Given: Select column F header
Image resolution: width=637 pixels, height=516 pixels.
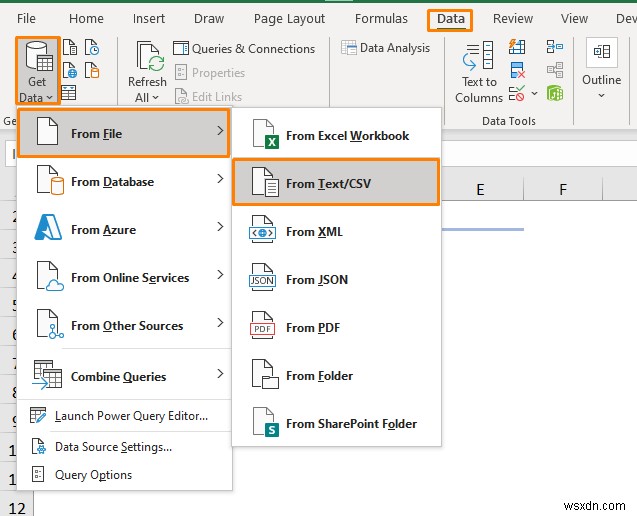Looking at the screenshot, I should (x=563, y=189).
